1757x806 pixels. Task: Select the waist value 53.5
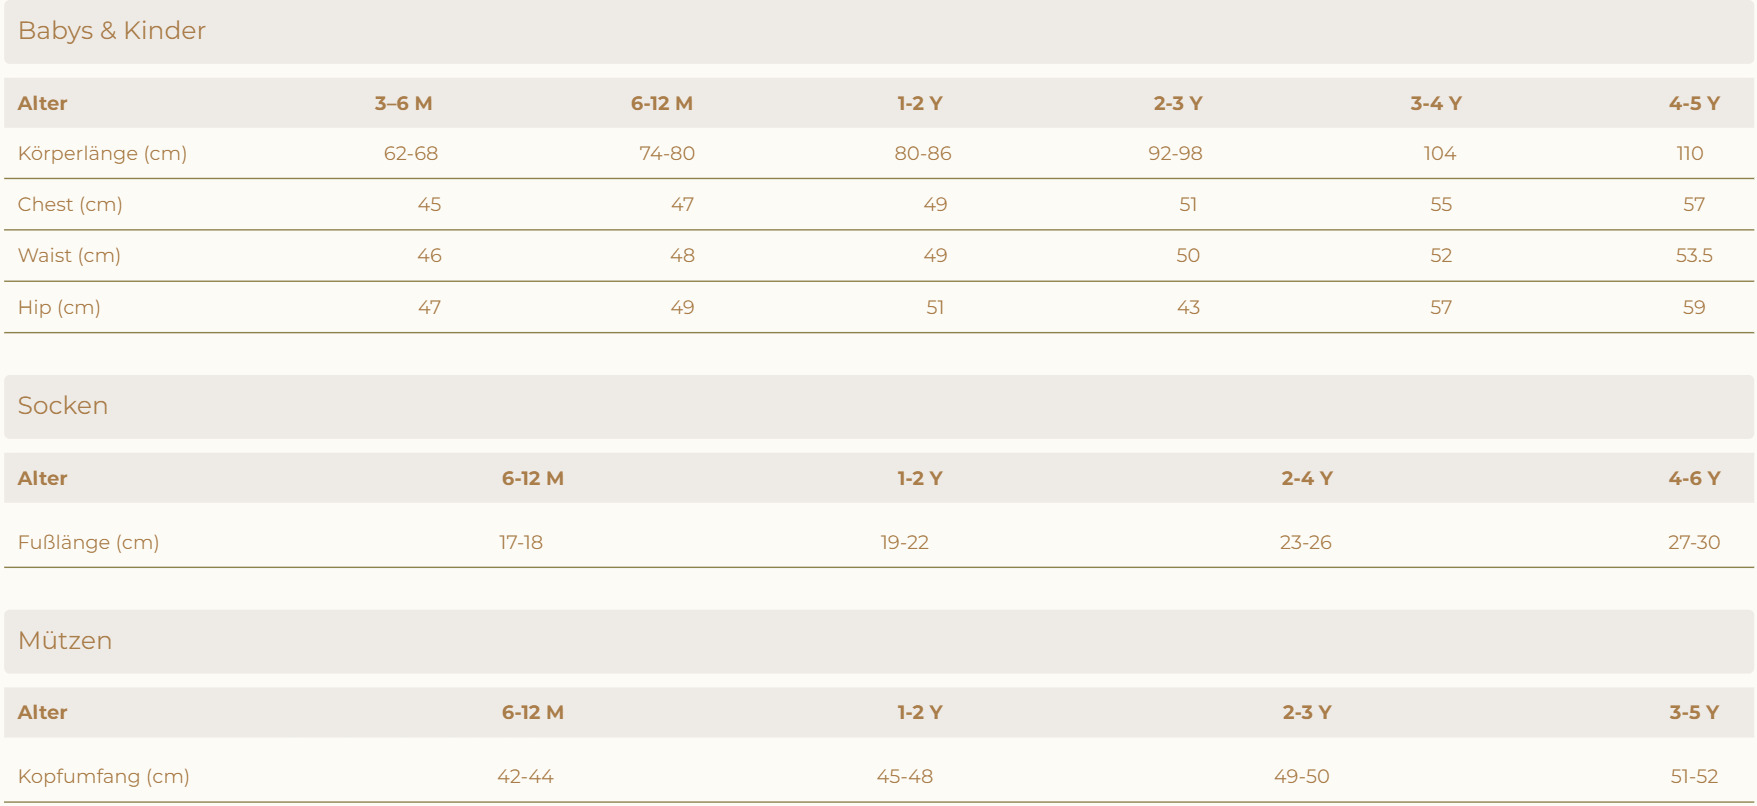click(1693, 256)
